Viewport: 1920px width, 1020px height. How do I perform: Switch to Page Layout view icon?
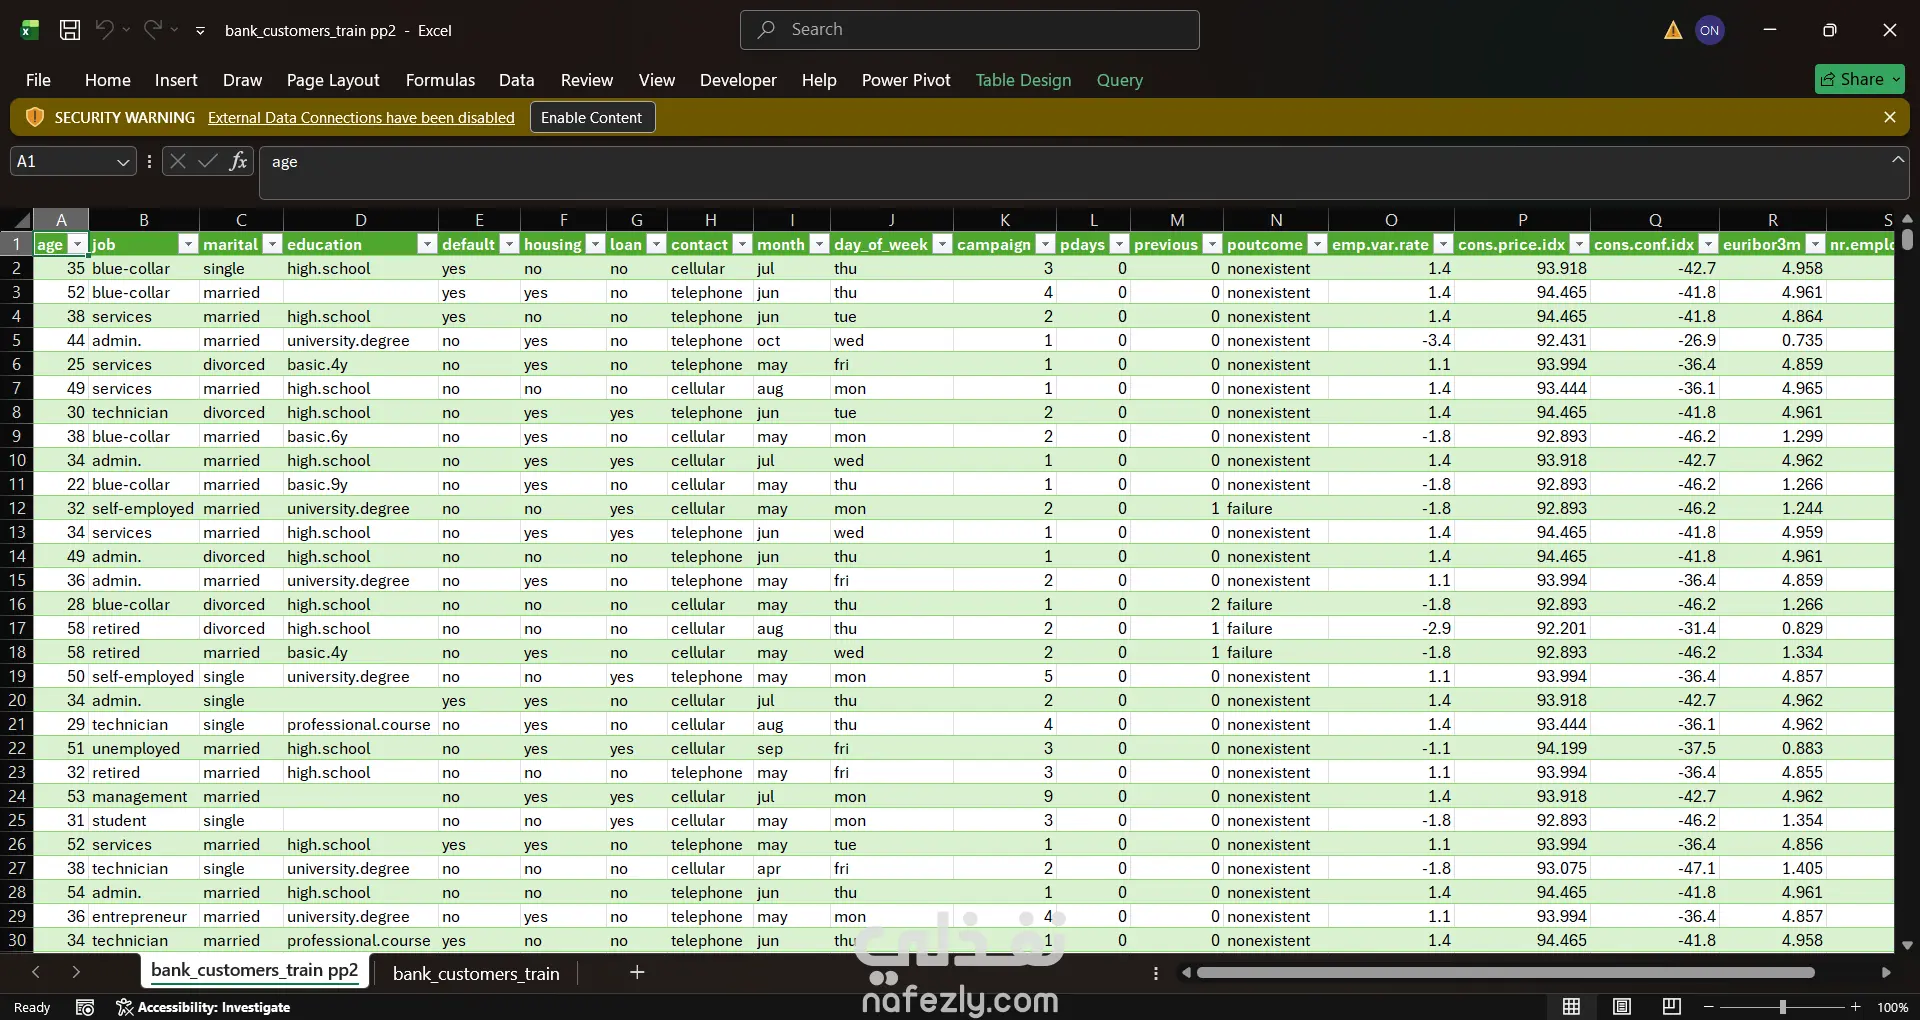(1622, 1007)
